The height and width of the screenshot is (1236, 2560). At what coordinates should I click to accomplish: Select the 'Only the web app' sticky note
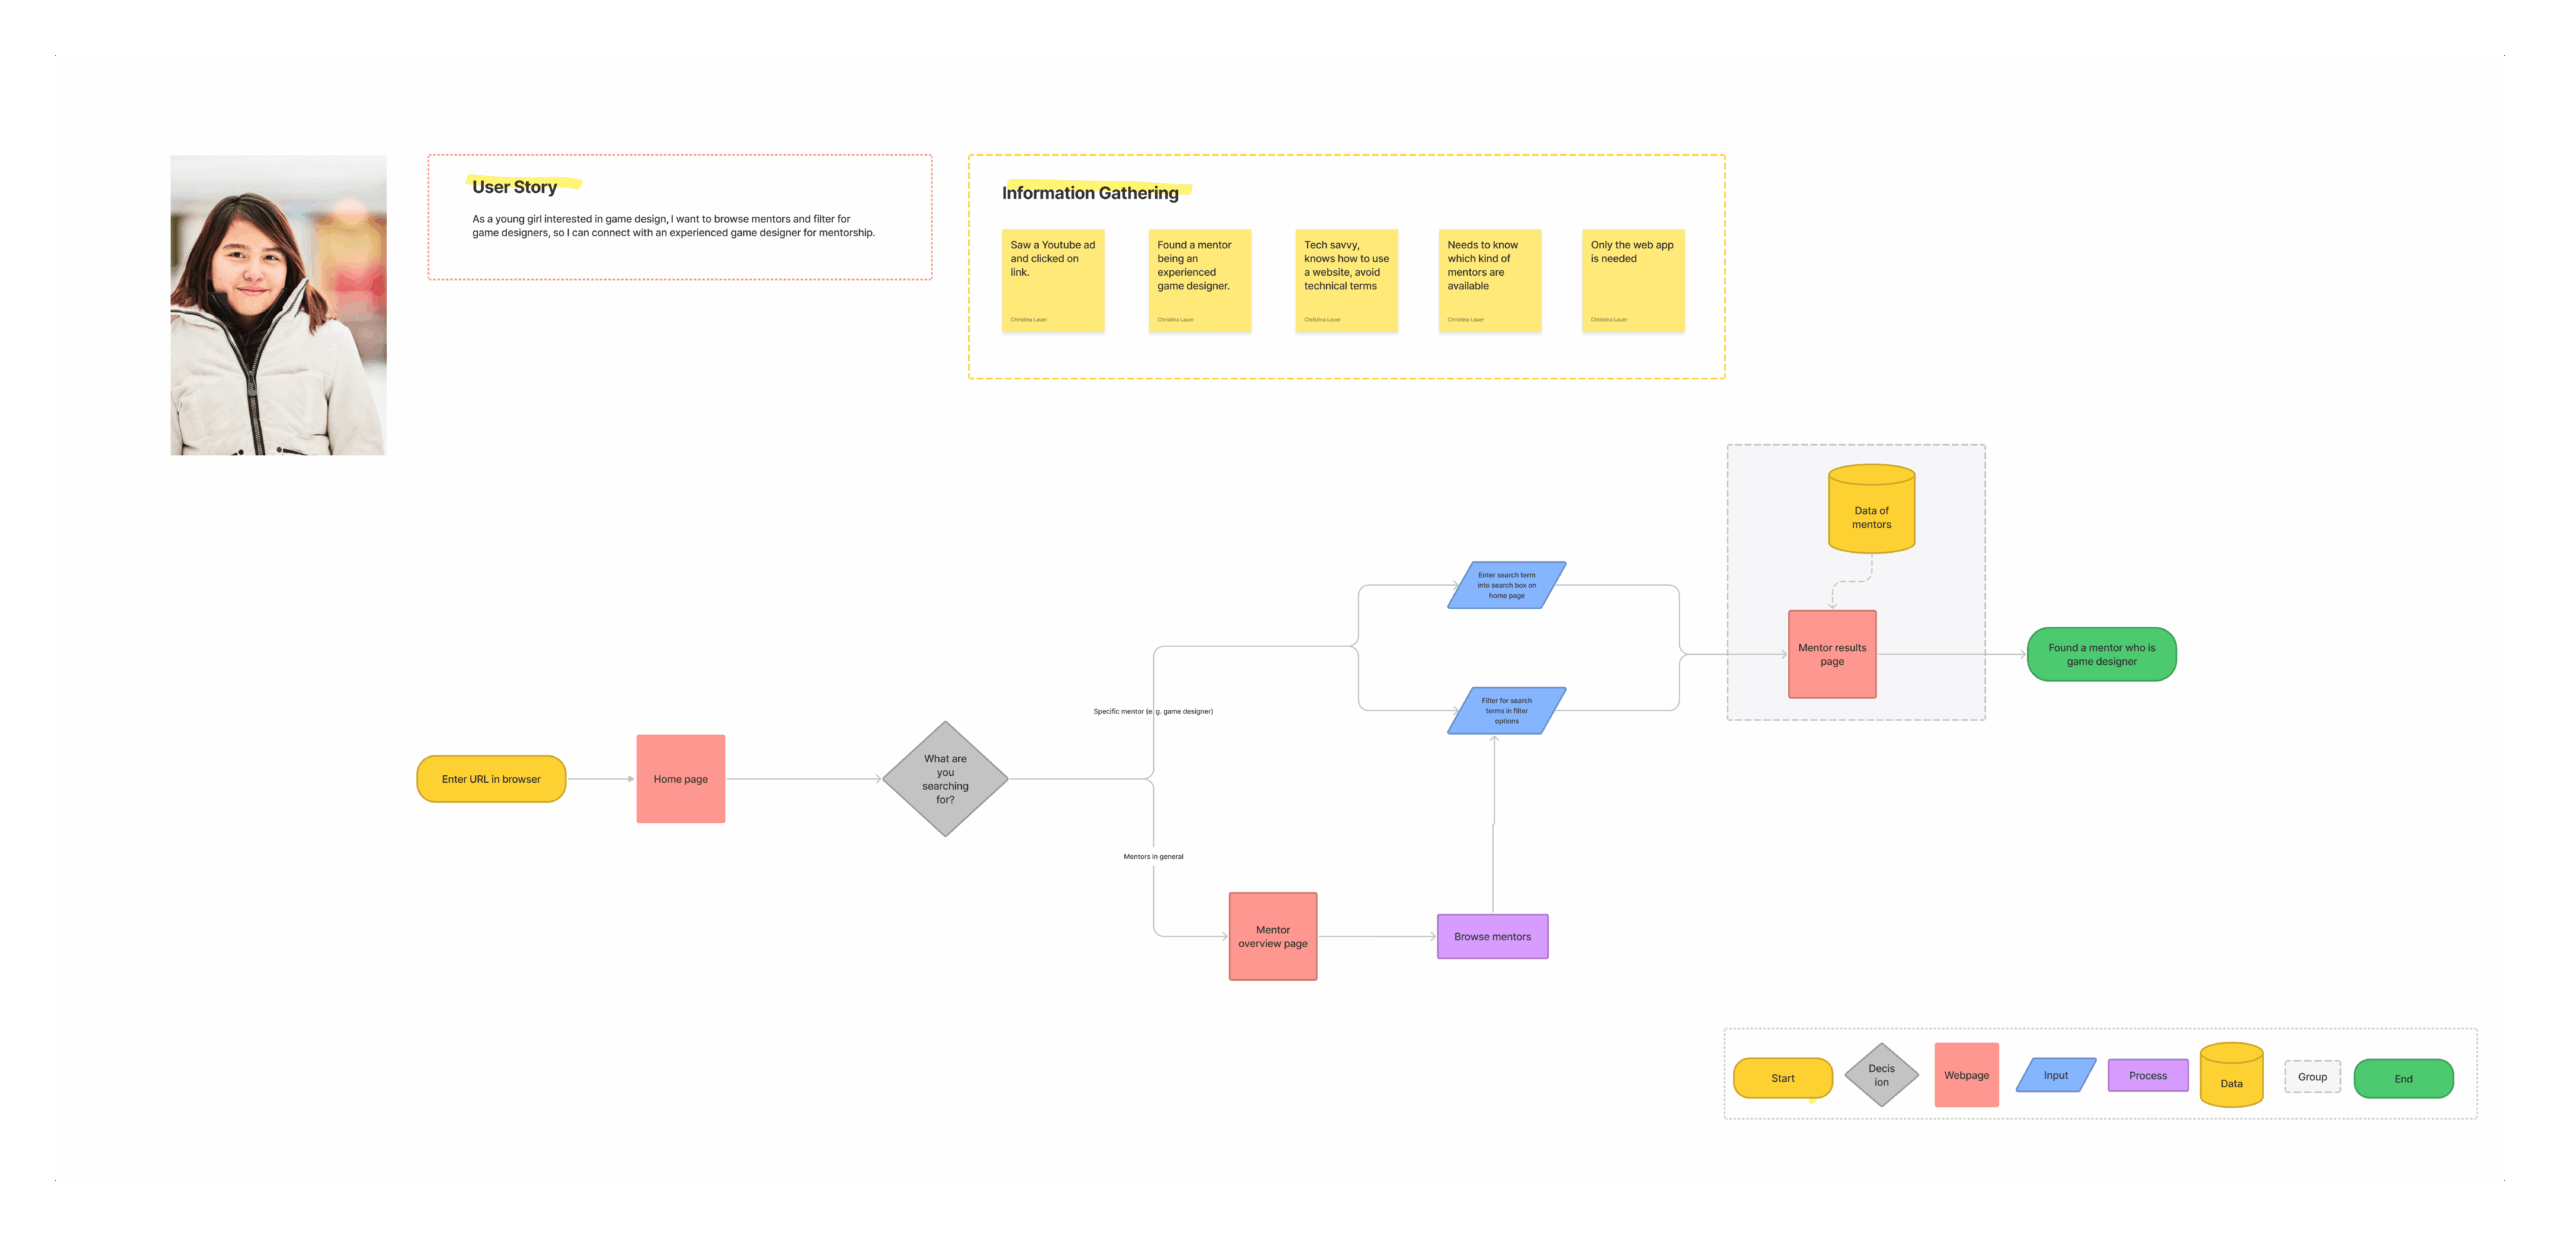click(x=1632, y=280)
